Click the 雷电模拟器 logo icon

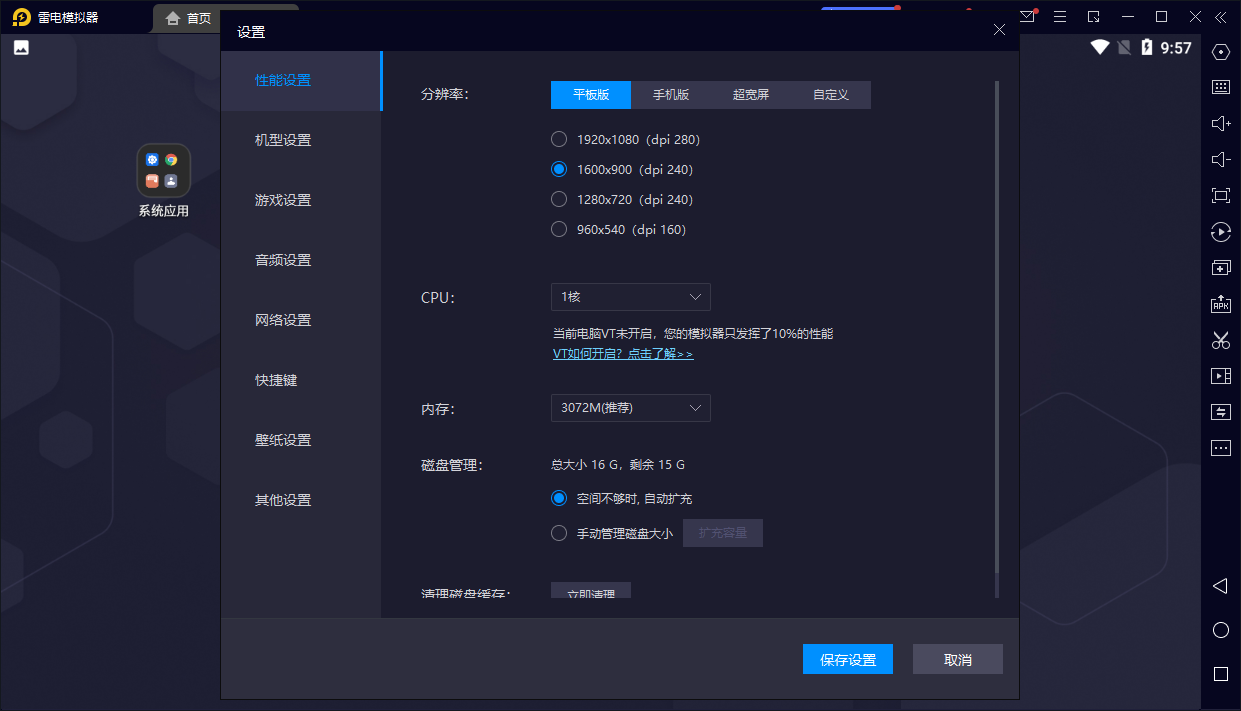coord(21,17)
